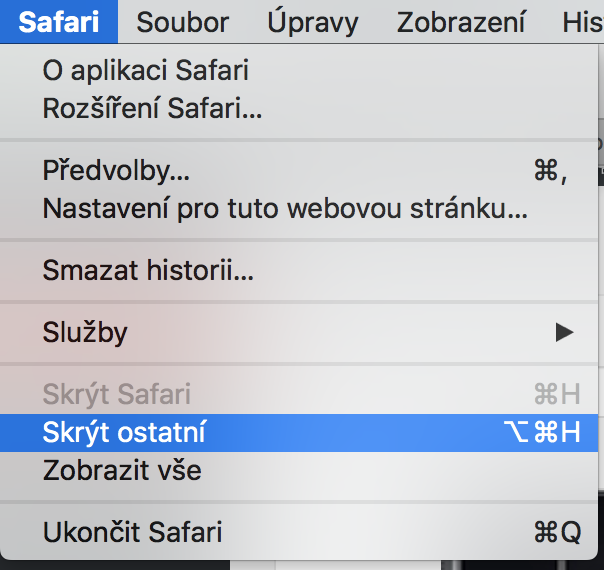Click the ⌘, shortcut beside Předvolby
The width and height of the screenshot is (604, 570).
(550, 171)
